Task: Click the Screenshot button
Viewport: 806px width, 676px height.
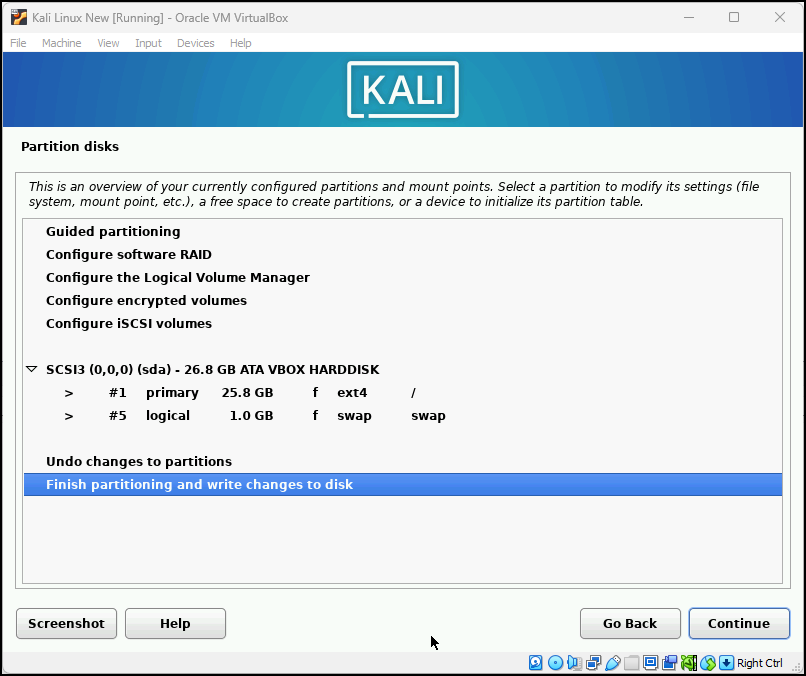Action: coord(66,624)
